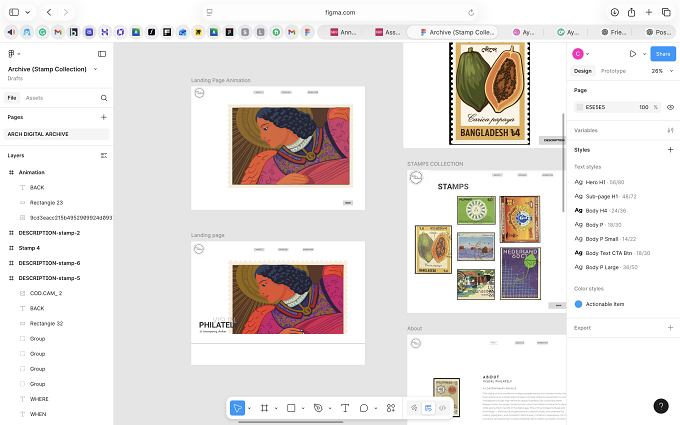Open Pen tool options dropdown arrow
The width and height of the screenshot is (680, 425).
click(330, 408)
